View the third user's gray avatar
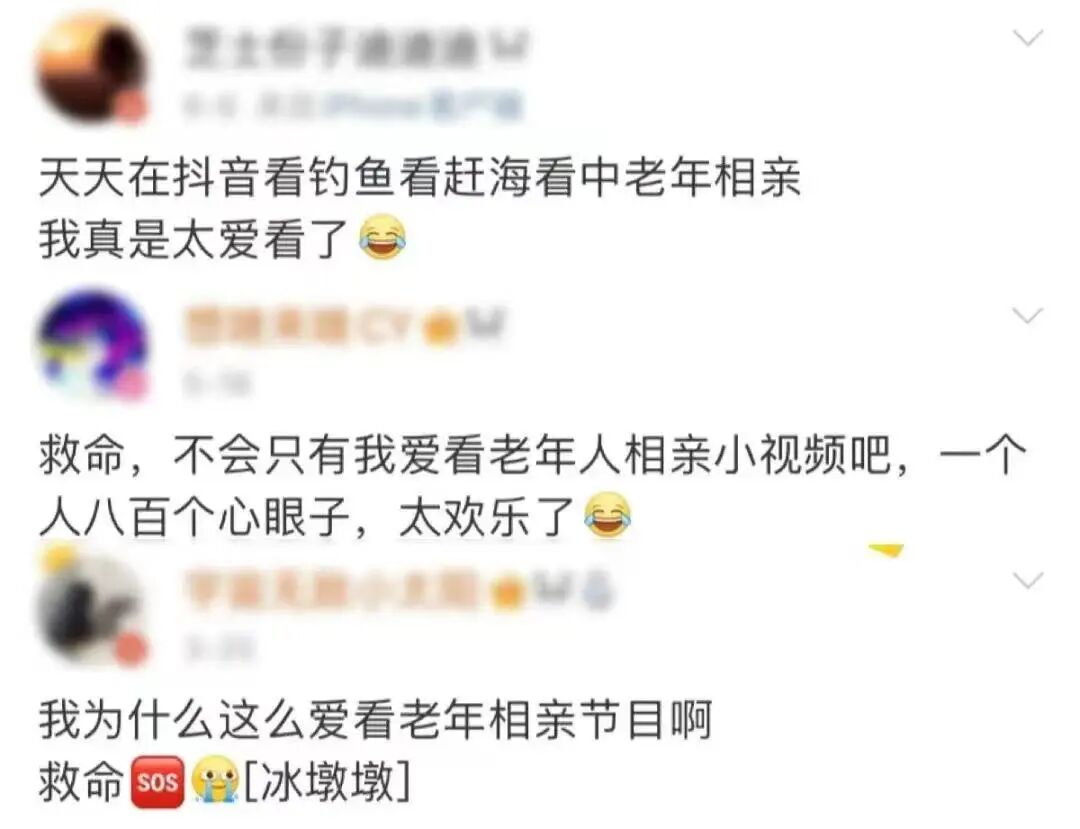This screenshot has height=829, width=1080. (91, 610)
